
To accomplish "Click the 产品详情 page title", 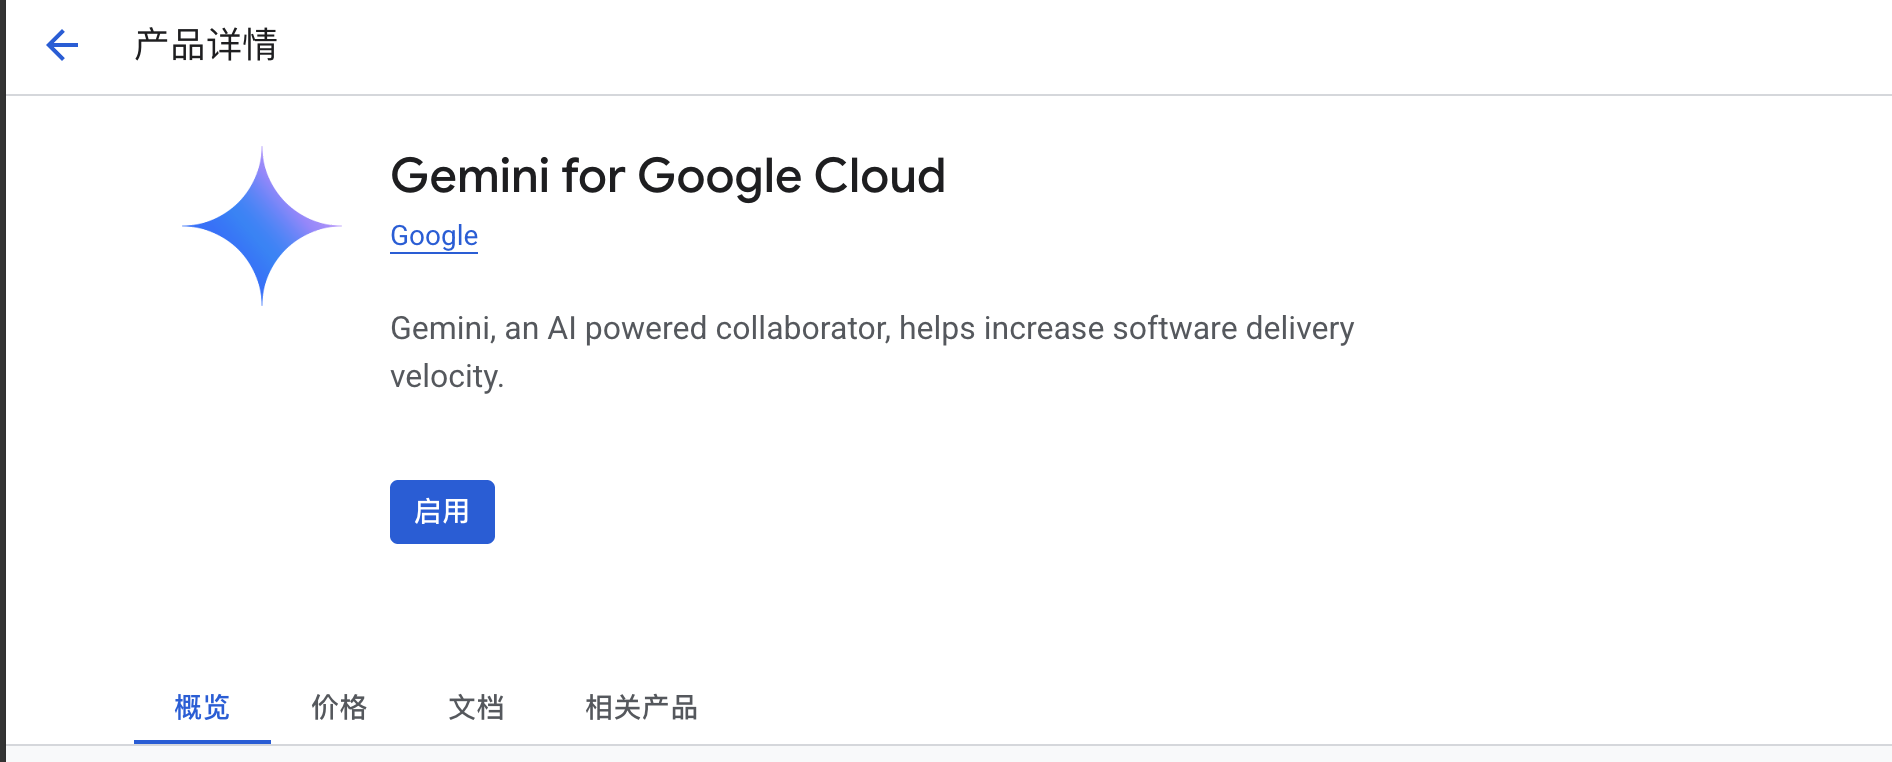I will pos(206,45).
